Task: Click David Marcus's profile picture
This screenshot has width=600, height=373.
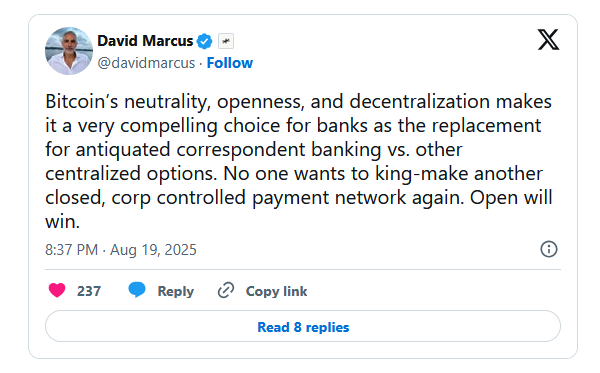Action: [69, 50]
